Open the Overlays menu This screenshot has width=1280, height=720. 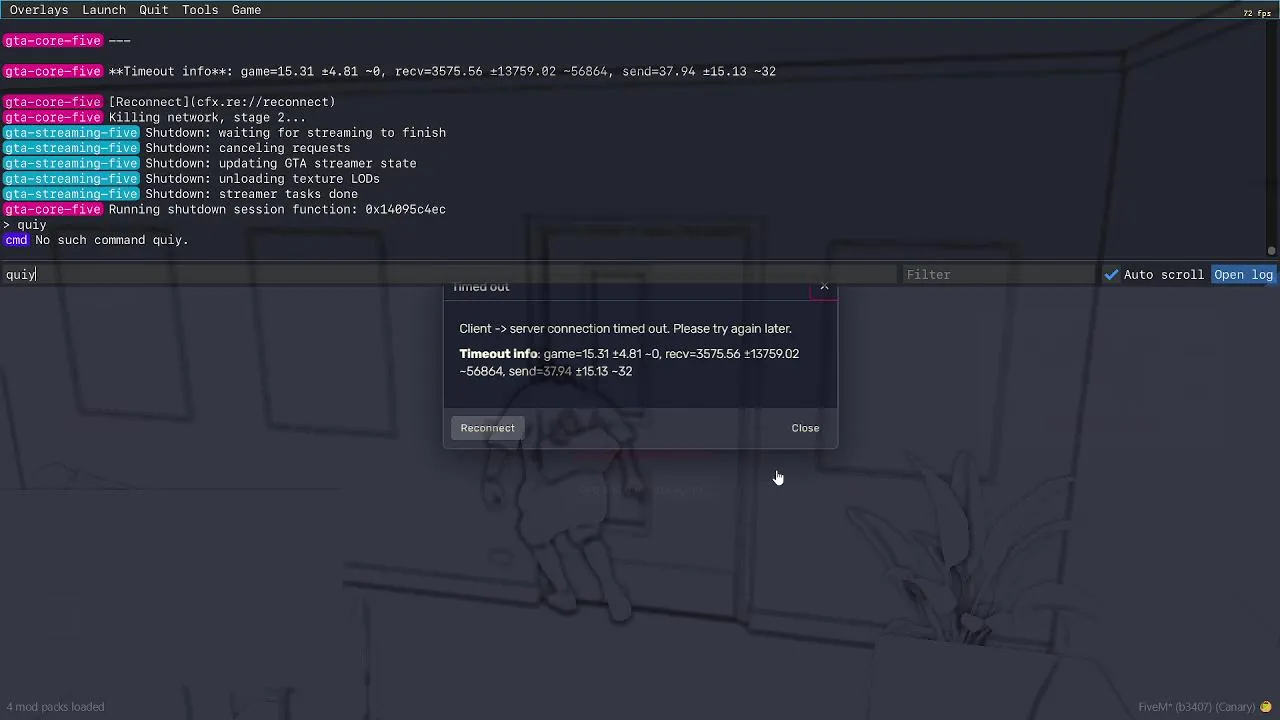point(39,10)
